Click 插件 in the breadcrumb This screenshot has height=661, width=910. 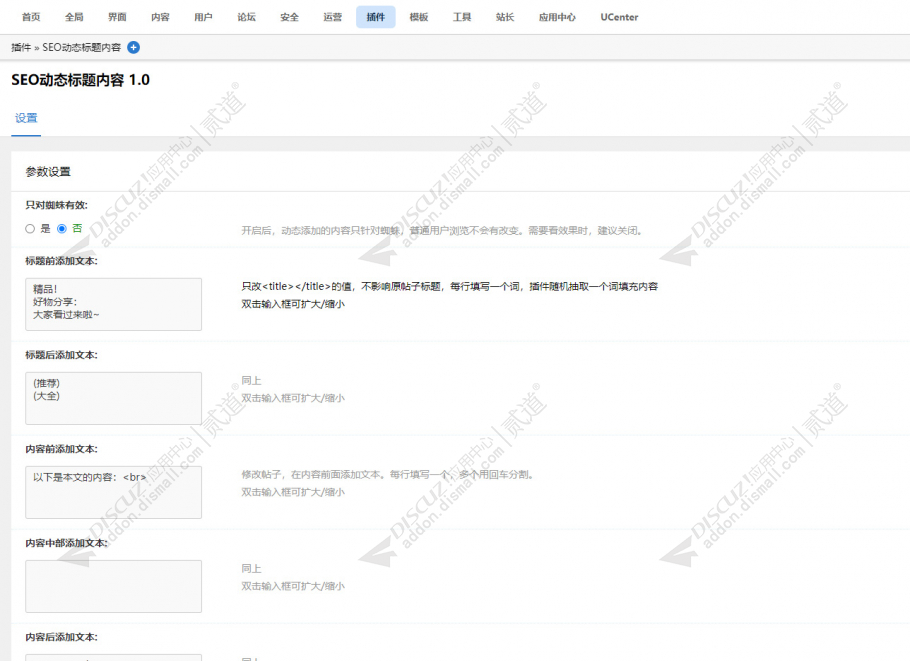coord(21,48)
